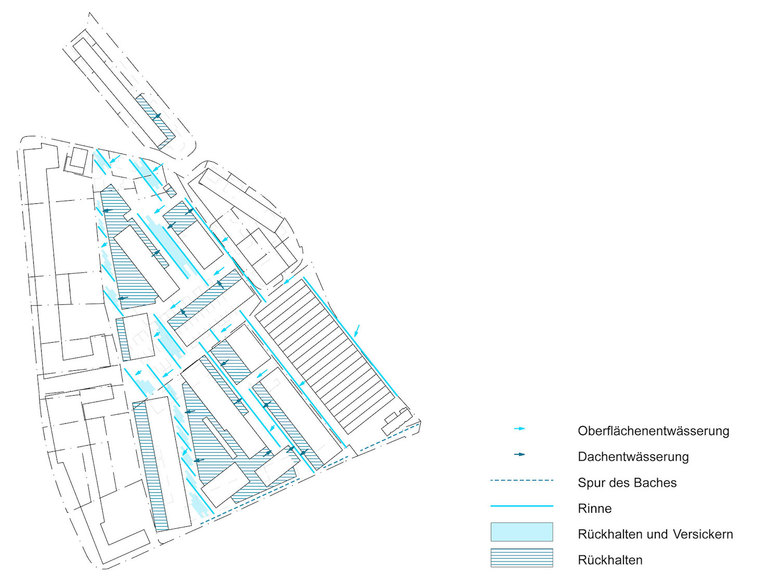
Task: Select the Rinne legend text
Action: tap(595, 508)
